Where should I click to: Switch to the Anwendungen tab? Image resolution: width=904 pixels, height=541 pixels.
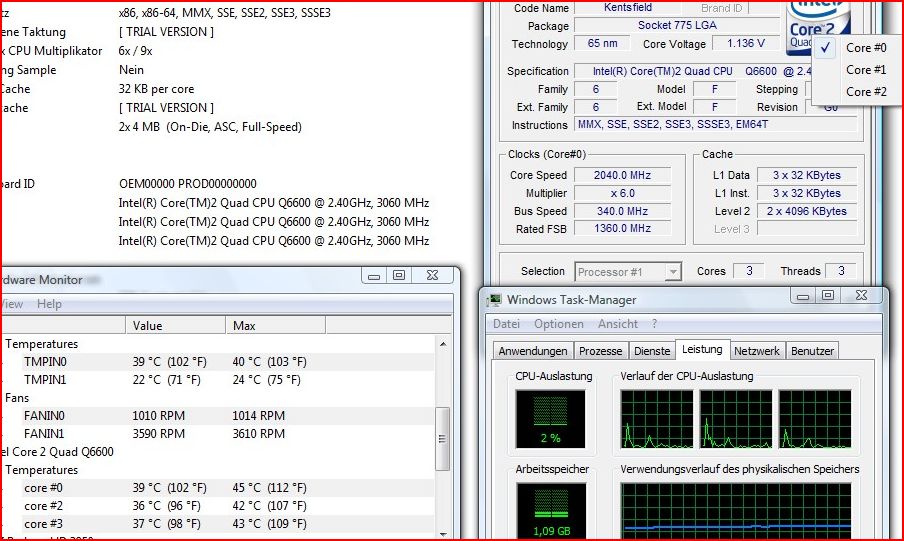point(533,351)
